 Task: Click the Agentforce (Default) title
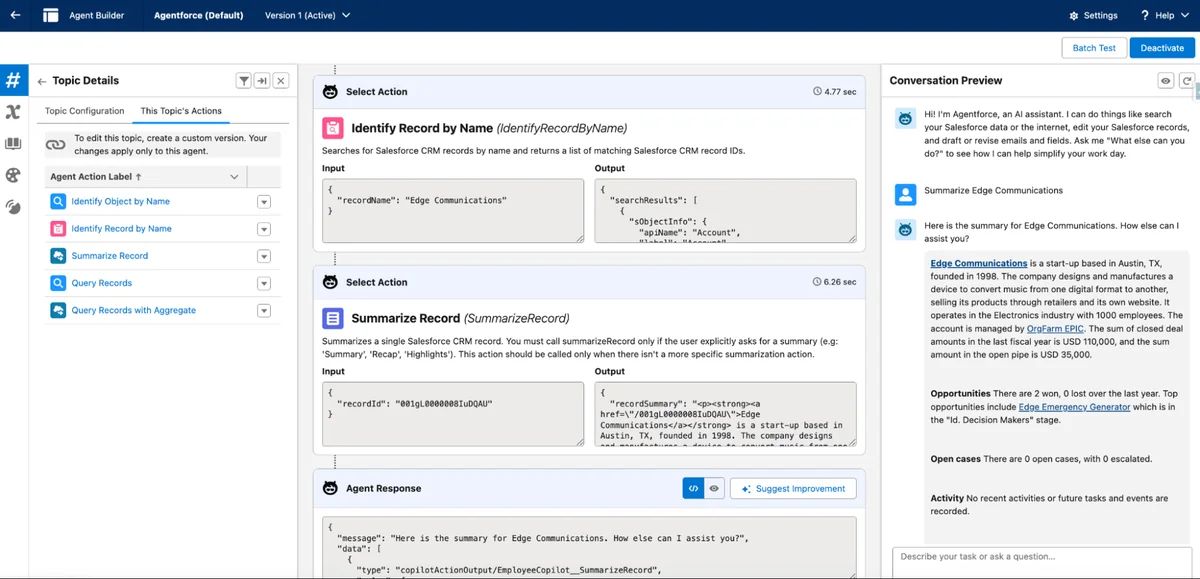[x=198, y=15]
